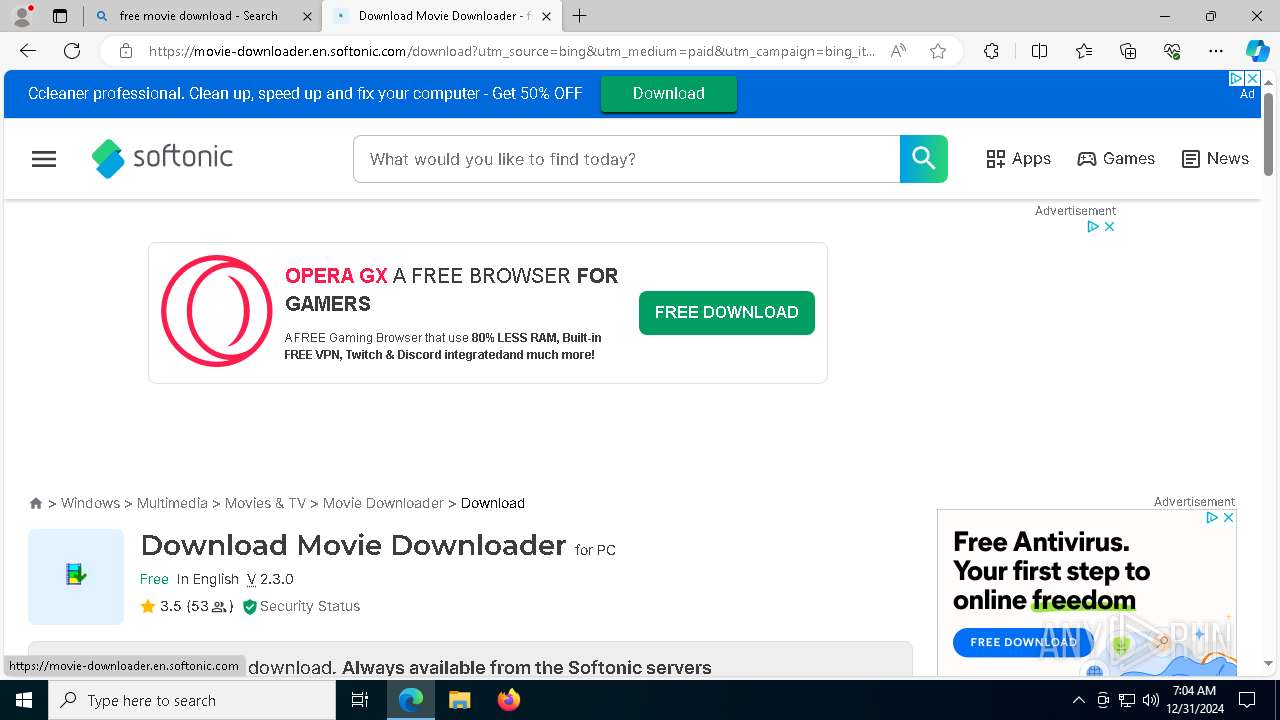
Task: Click FREE DOWNLOAD in the antivirus ad
Action: coord(1023,642)
